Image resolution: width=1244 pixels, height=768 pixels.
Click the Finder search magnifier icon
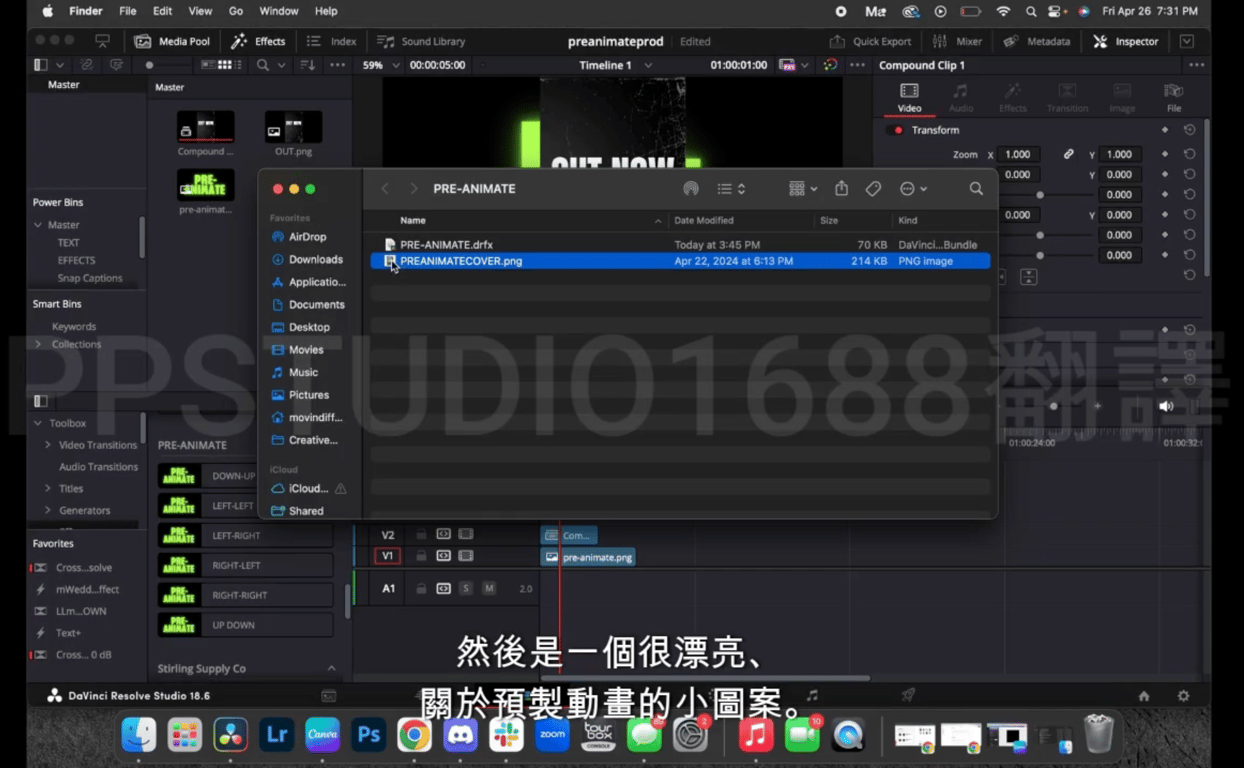click(976, 188)
